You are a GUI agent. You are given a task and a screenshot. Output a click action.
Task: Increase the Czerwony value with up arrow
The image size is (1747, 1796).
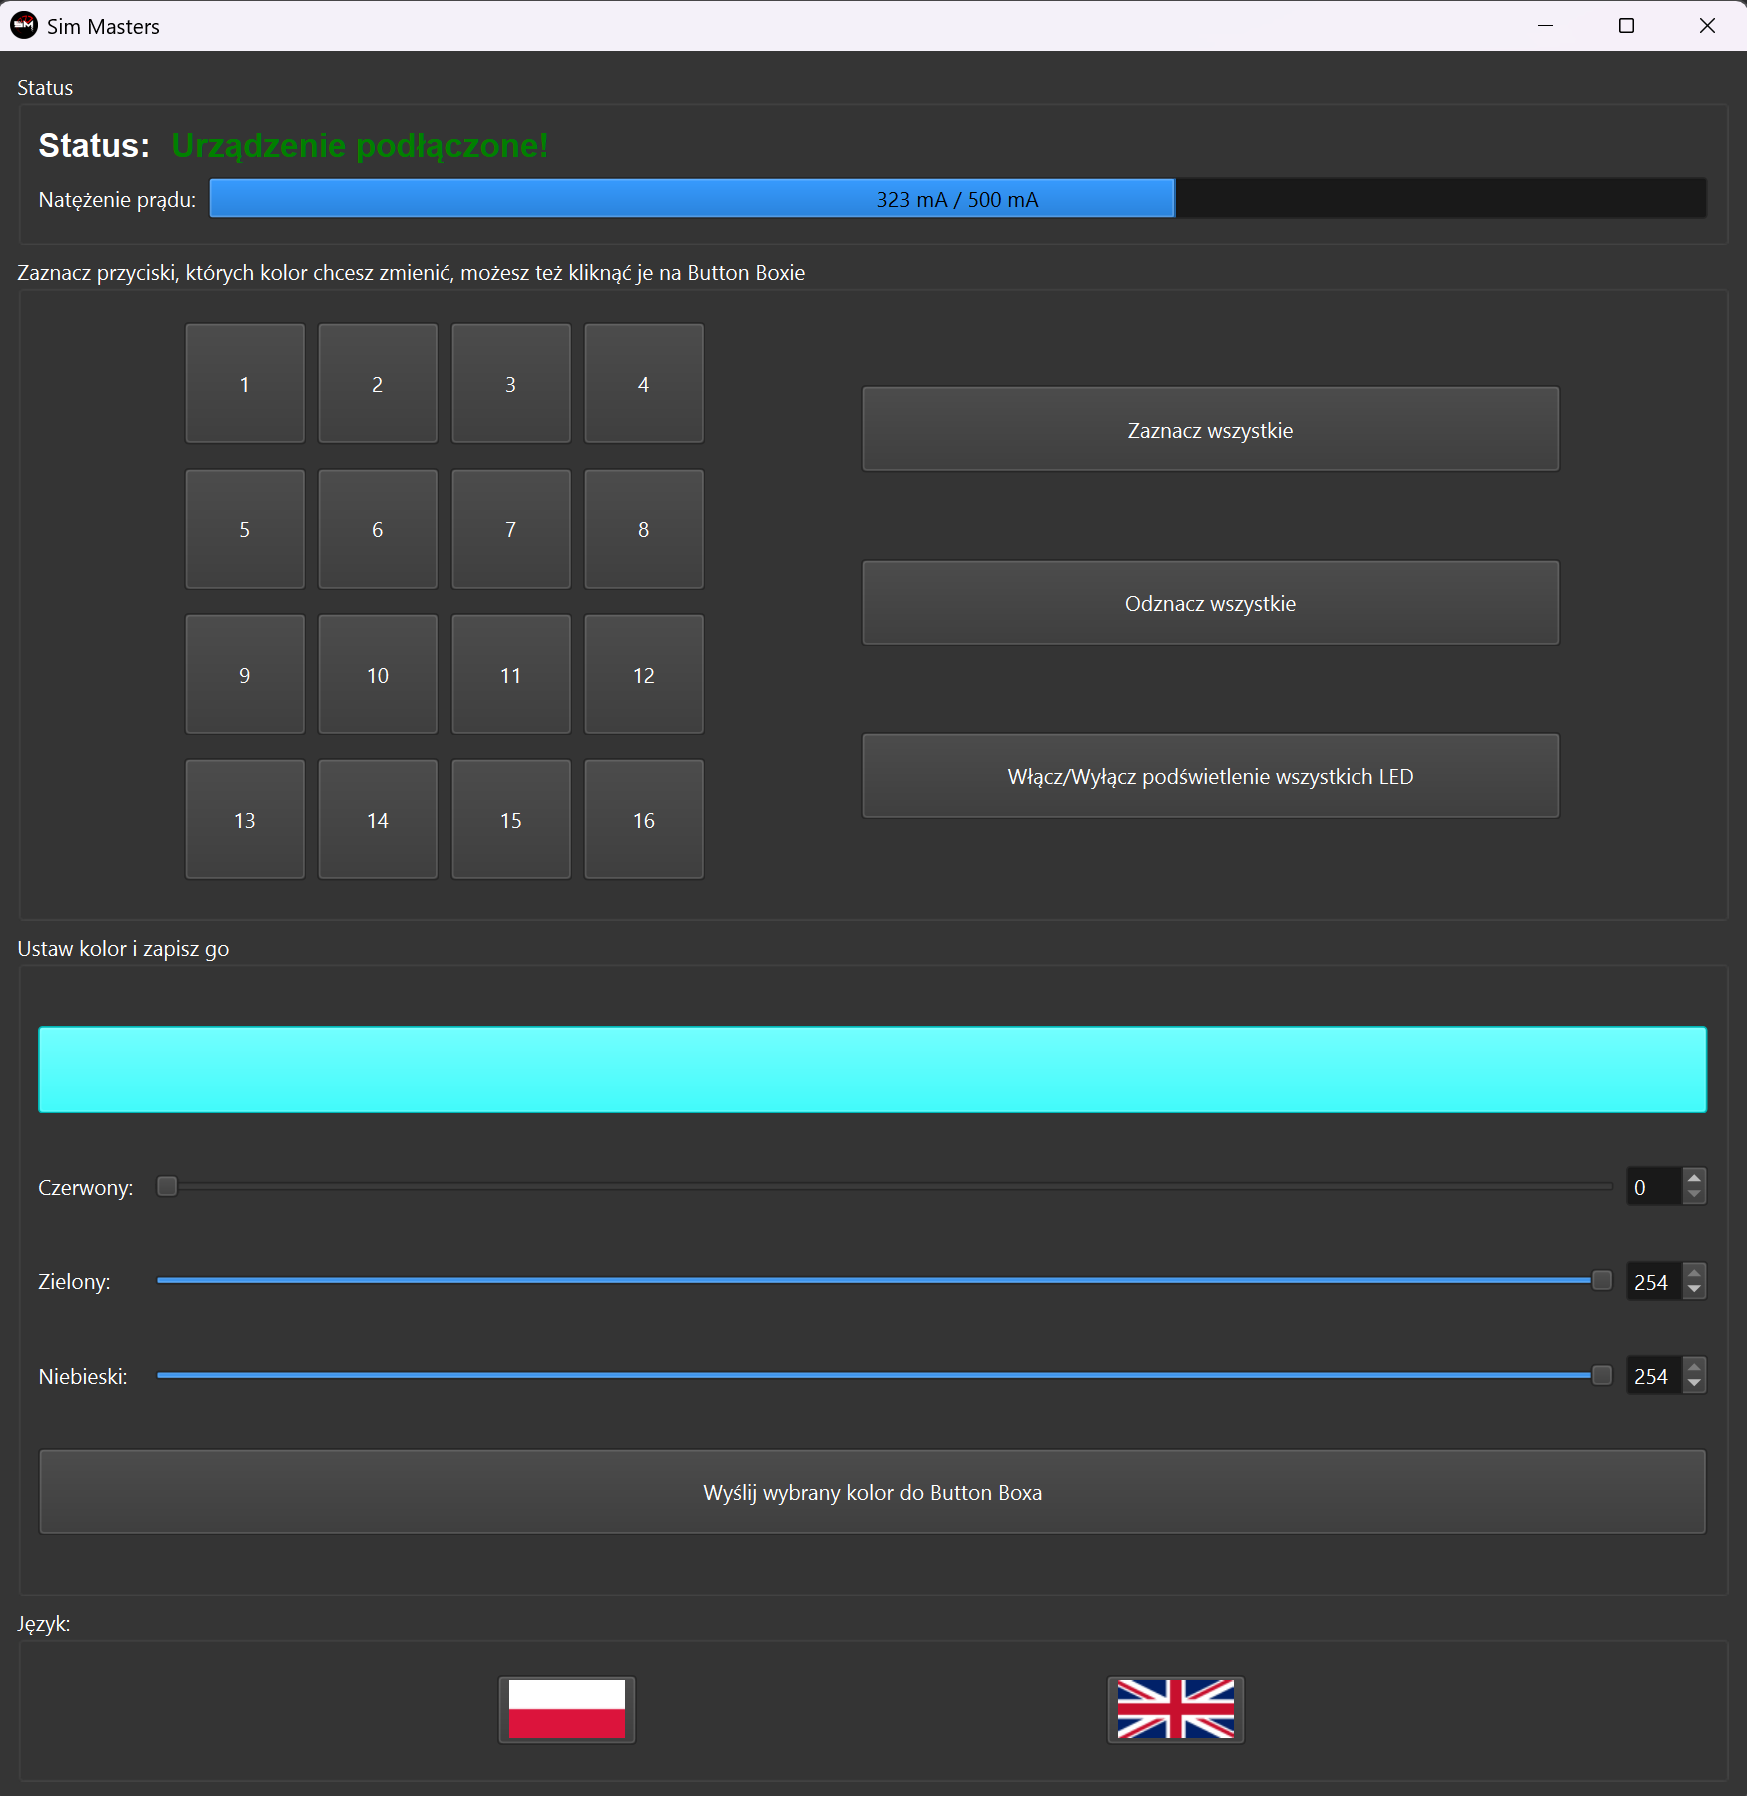(1694, 1178)
